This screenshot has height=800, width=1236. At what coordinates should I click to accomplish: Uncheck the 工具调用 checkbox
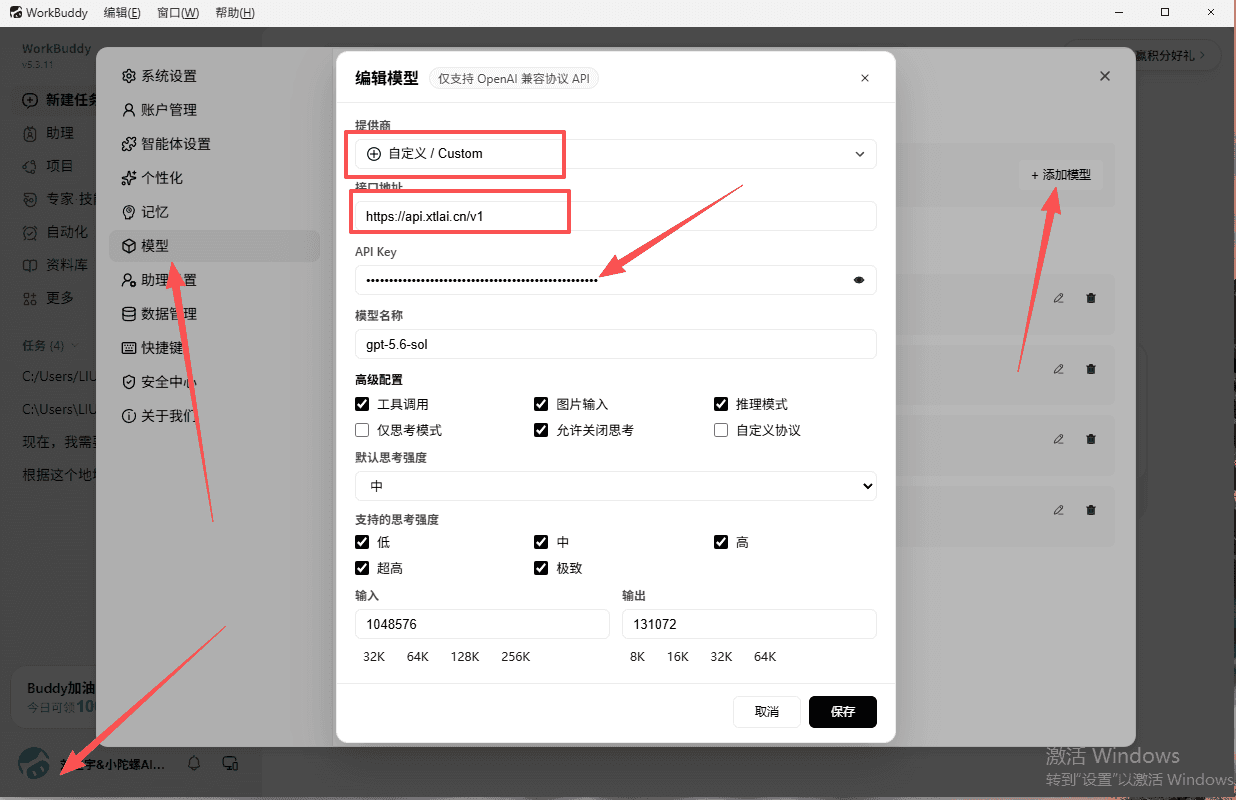point(362,404)
